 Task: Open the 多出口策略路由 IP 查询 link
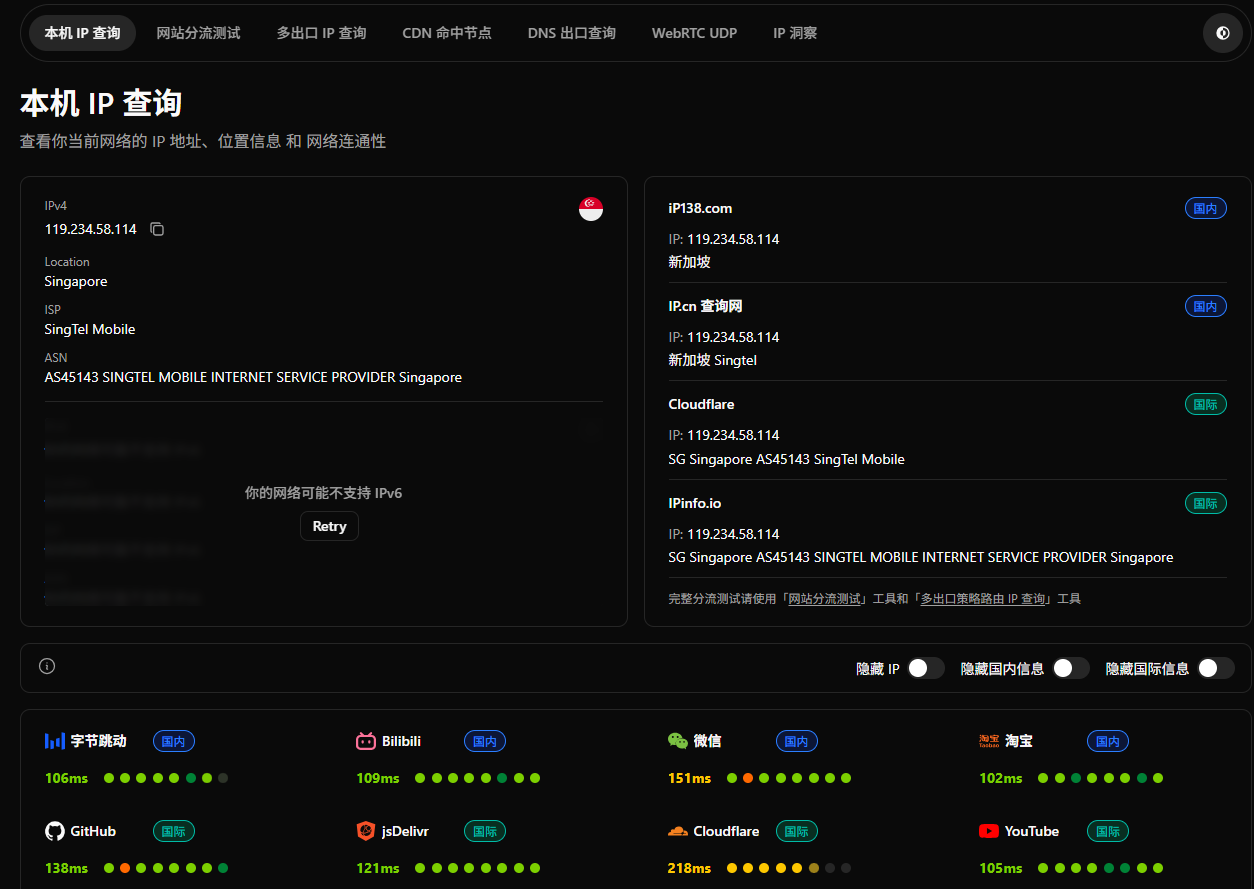point(983,599)
